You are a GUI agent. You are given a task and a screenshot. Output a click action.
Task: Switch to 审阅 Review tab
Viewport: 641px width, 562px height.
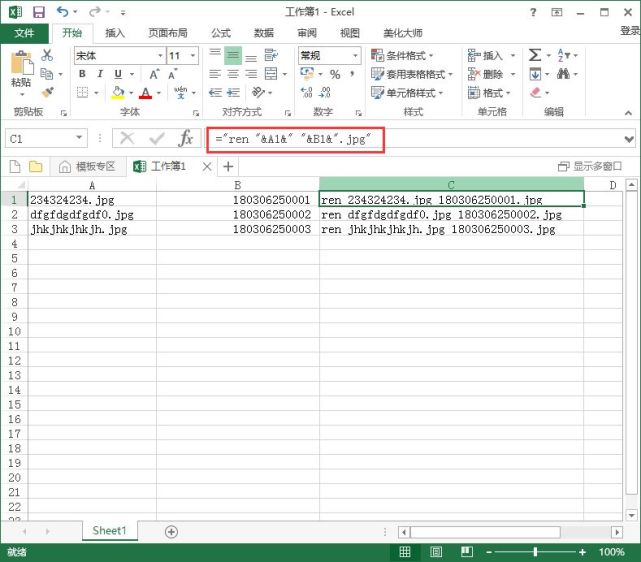pos(307,33)
